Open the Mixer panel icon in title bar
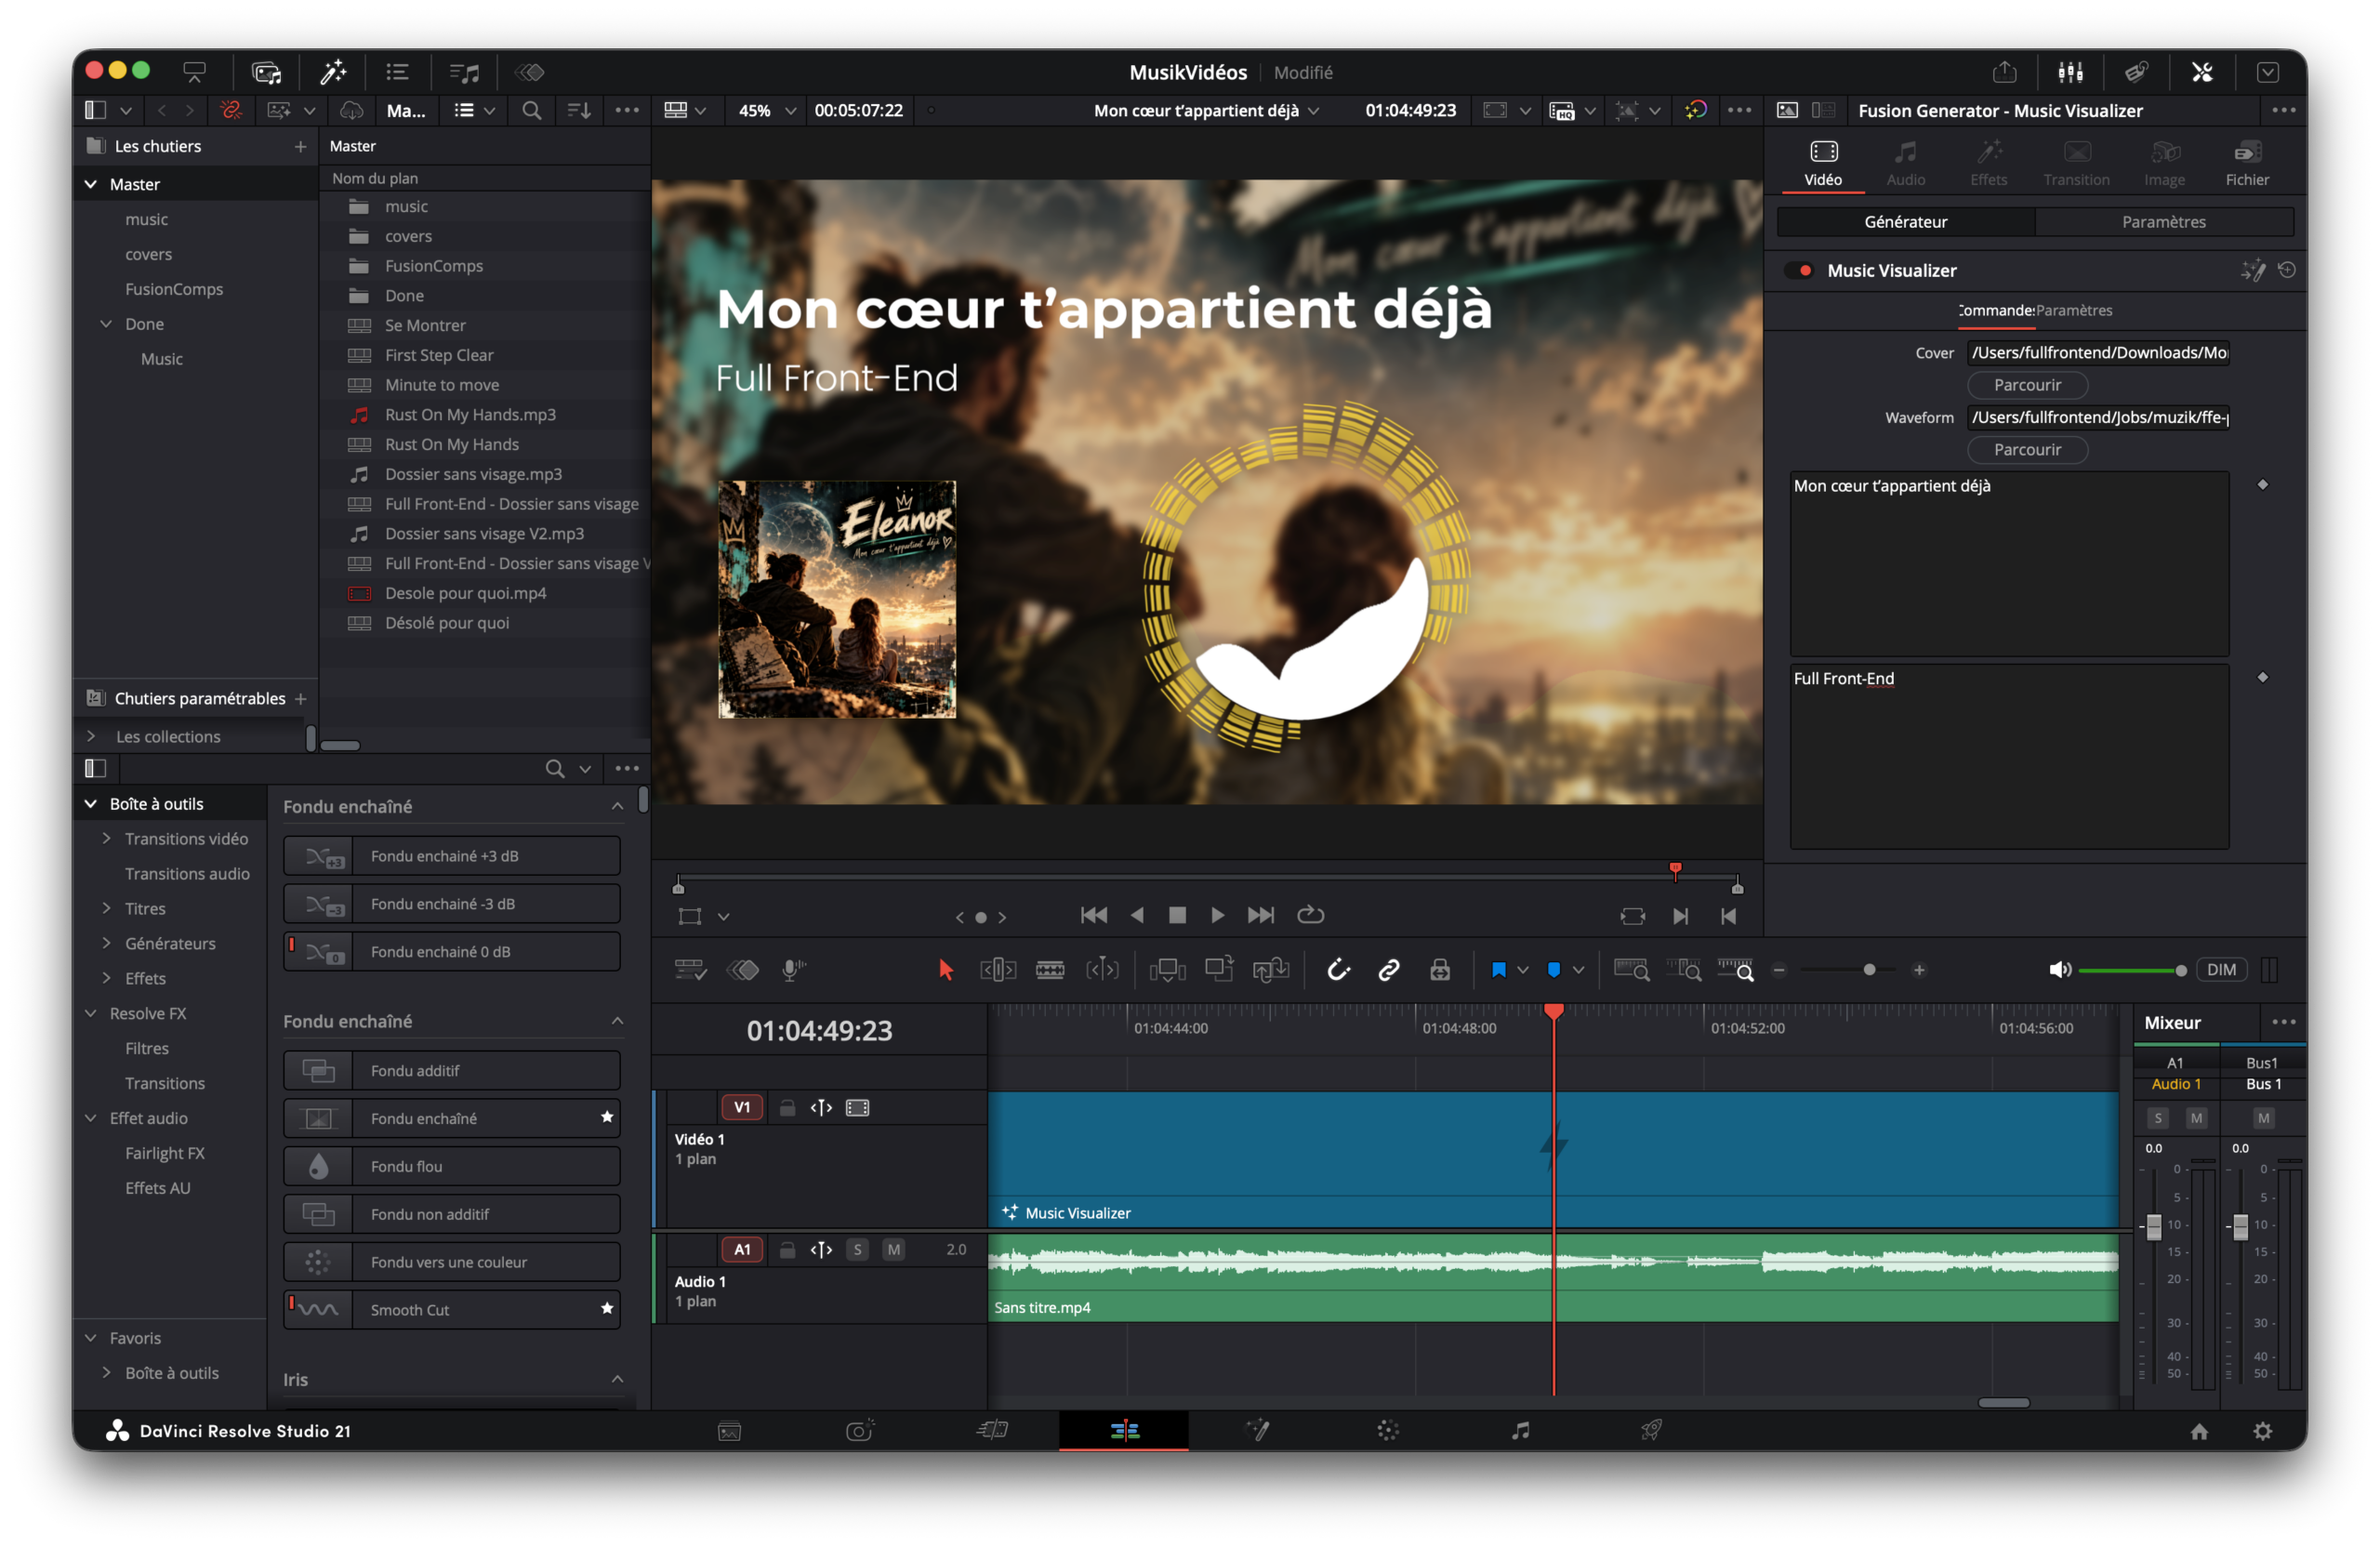The height and width of the screenshot is (1547, 2380). tap(2070, 72)
